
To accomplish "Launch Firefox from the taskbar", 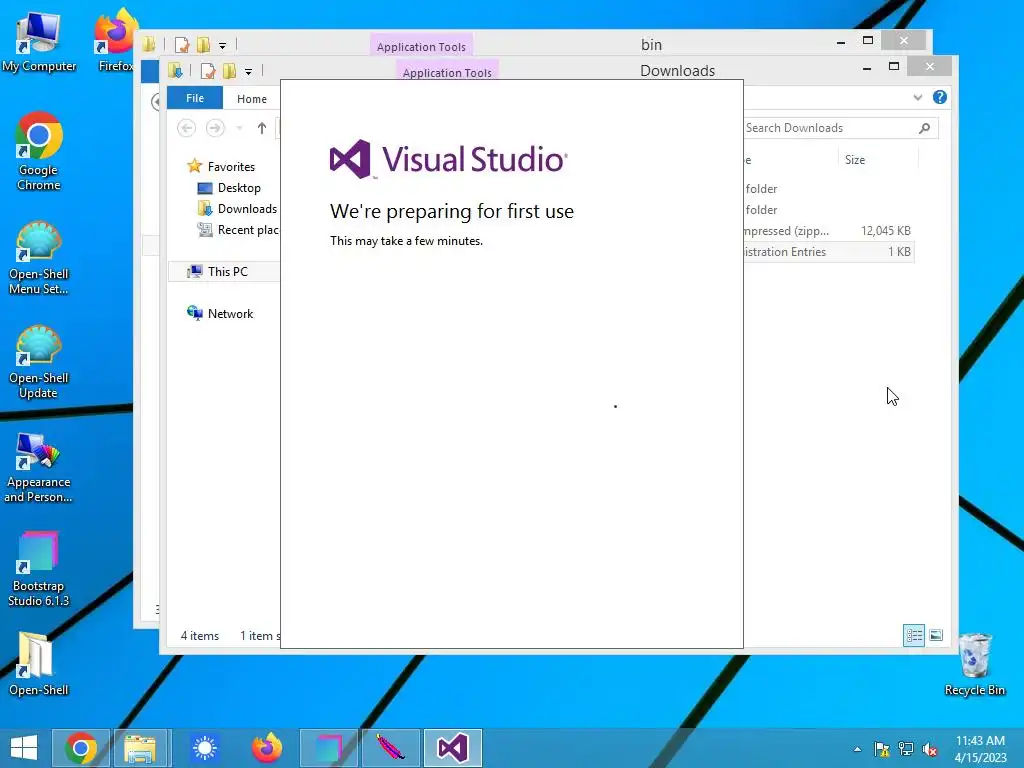I will point(266,748).
